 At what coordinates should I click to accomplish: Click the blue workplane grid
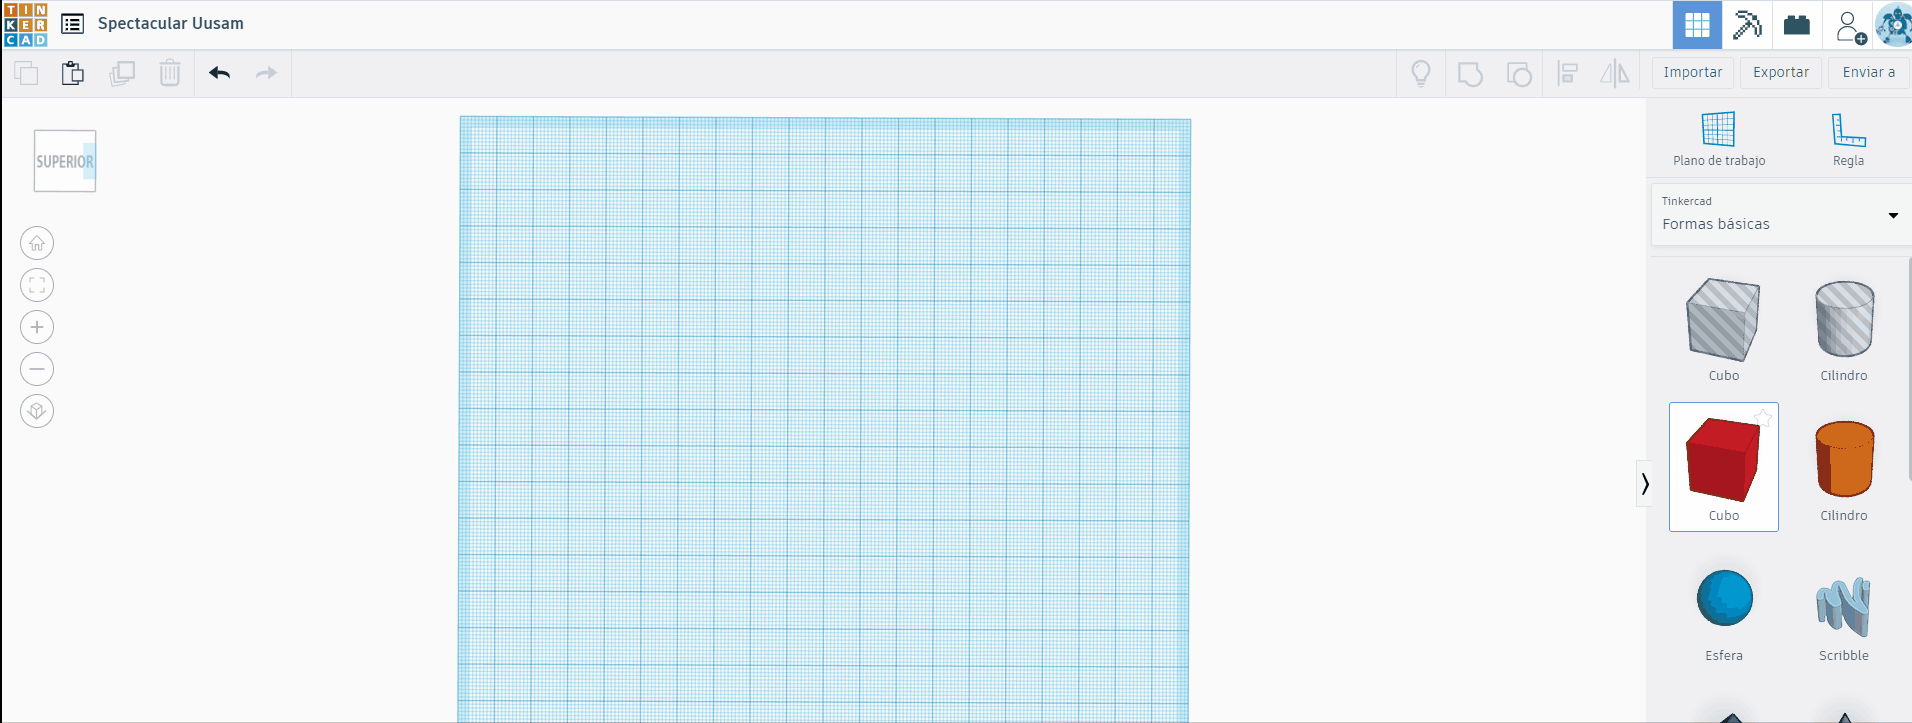coord(824,420)
